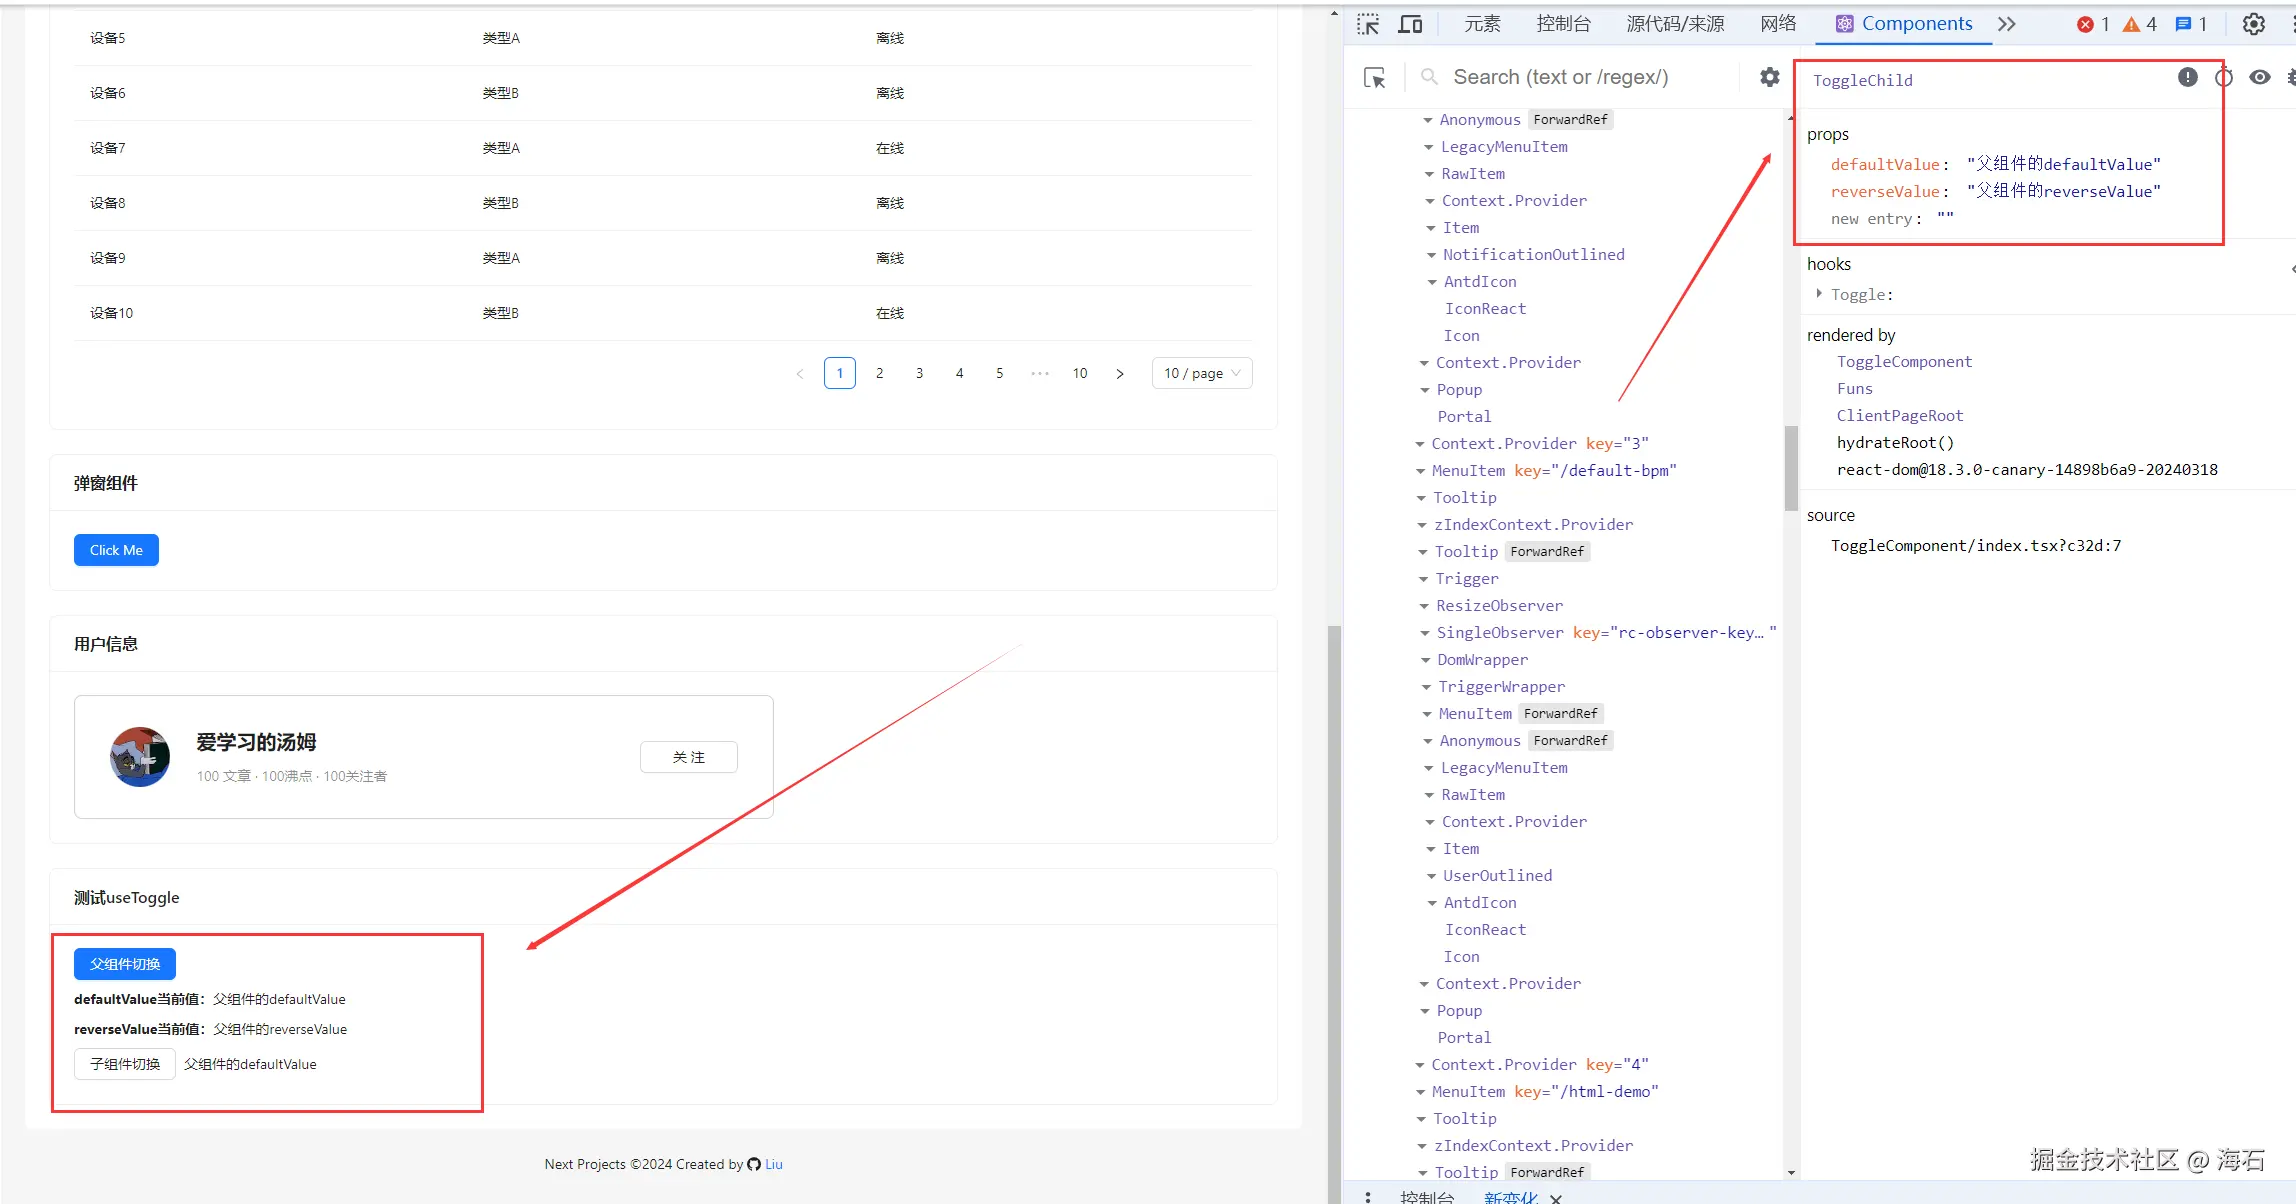This screenshot has height=1204, width=2296.
Task: Open Chrome DevTools settings gear
Action: pyautogui.click(x=2253, y=24)
